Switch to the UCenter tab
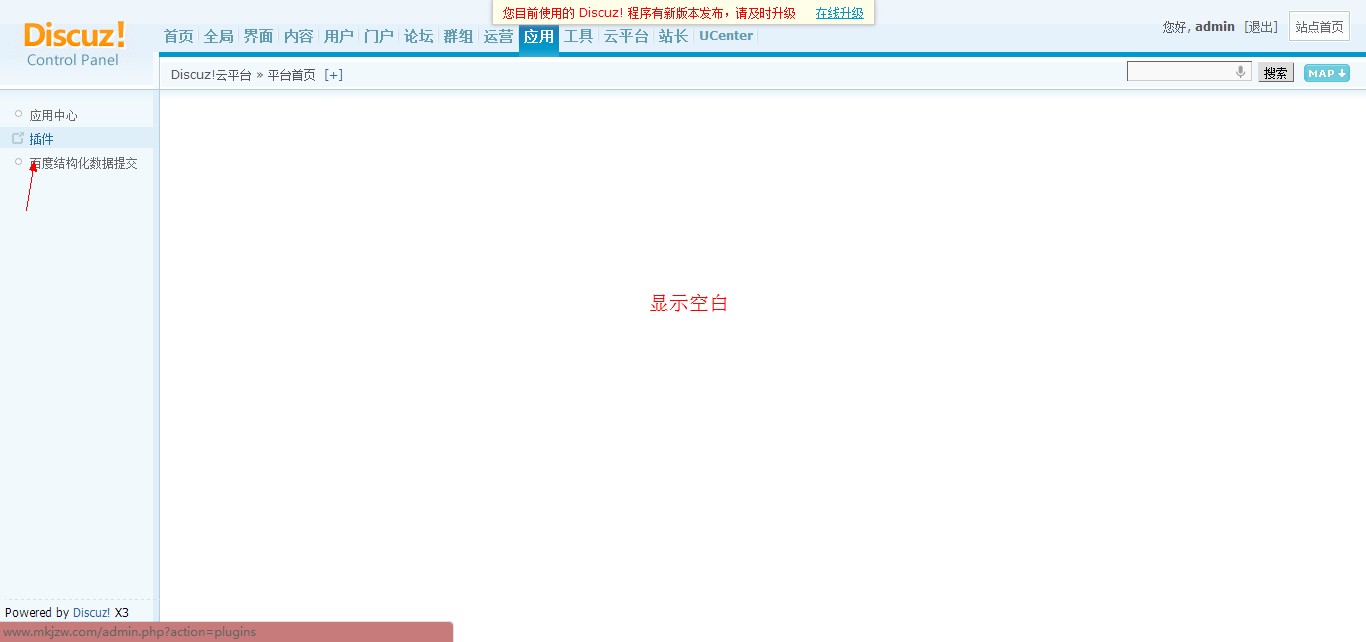Screen dimensions: 1366x642 (x=725, y=35)
